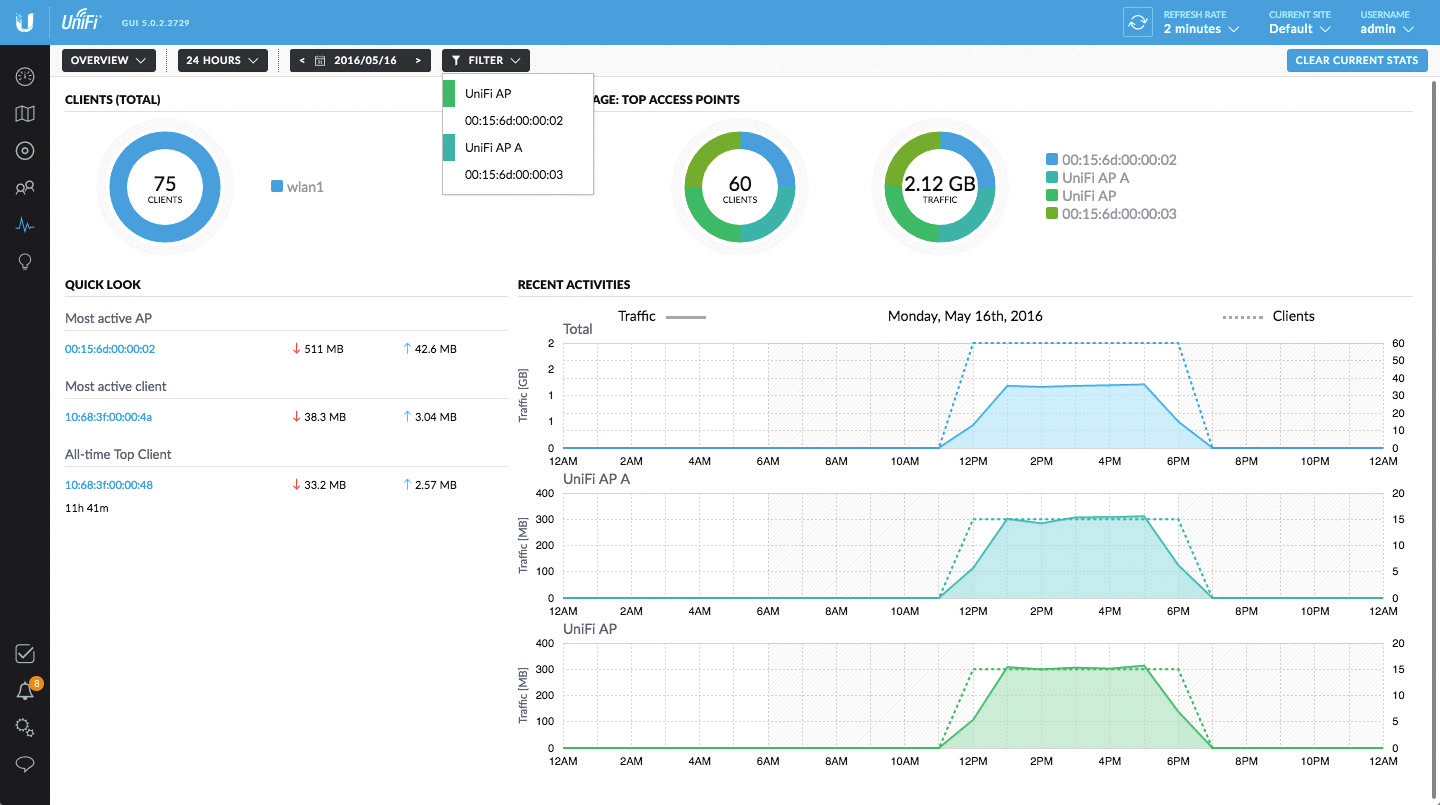The height and width of the screenshot is (805, 1440).
Task: Open the Events checkmark icon
Action: pyautogui.click(x=25, y=654)
